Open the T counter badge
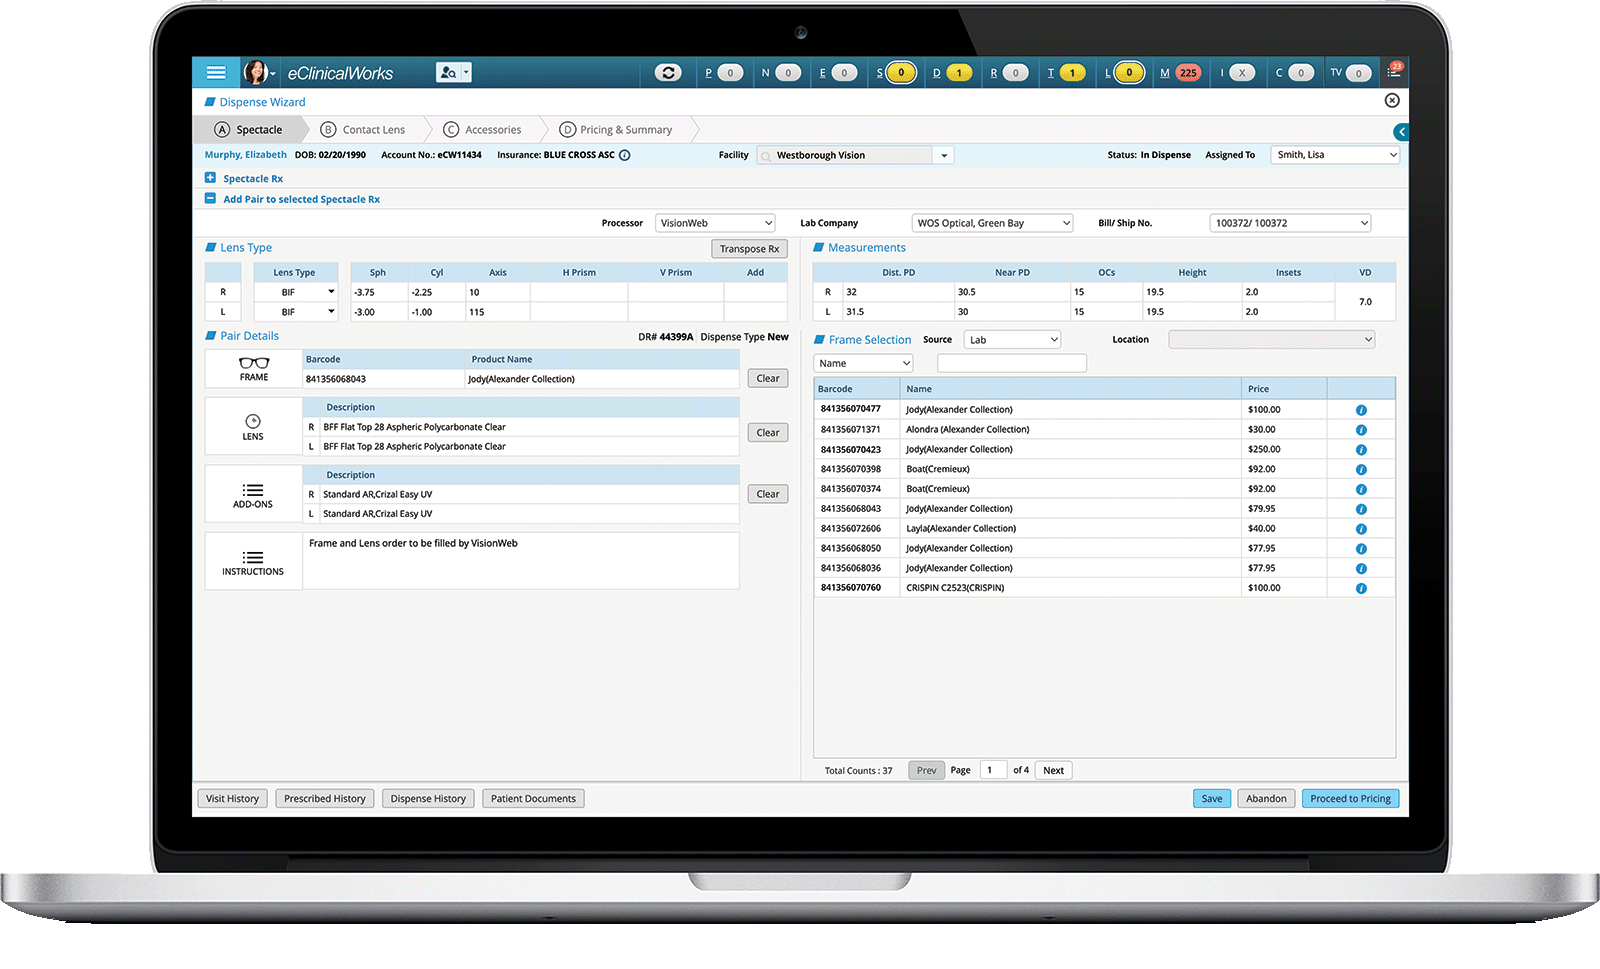This screenshot has height=969, width=1600. [x=1073, y=73]
